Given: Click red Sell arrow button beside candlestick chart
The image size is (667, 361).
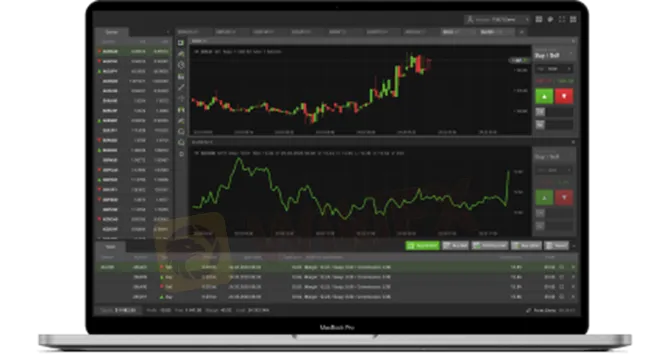Looking at the screenshot, I should (564, 97).
